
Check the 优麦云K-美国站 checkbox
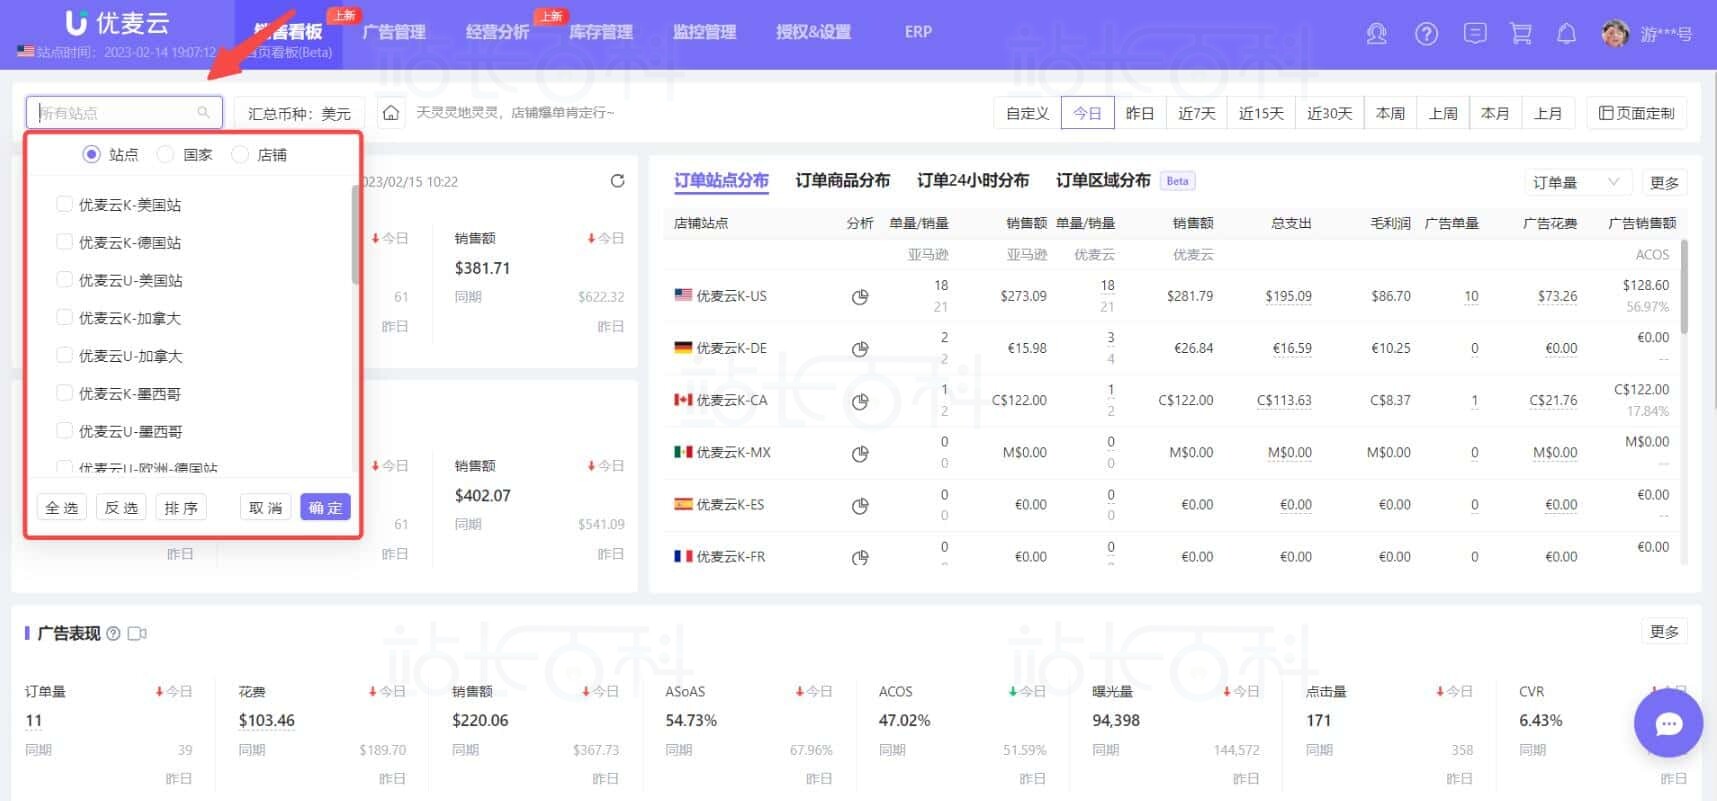click(x=64, y=204)
